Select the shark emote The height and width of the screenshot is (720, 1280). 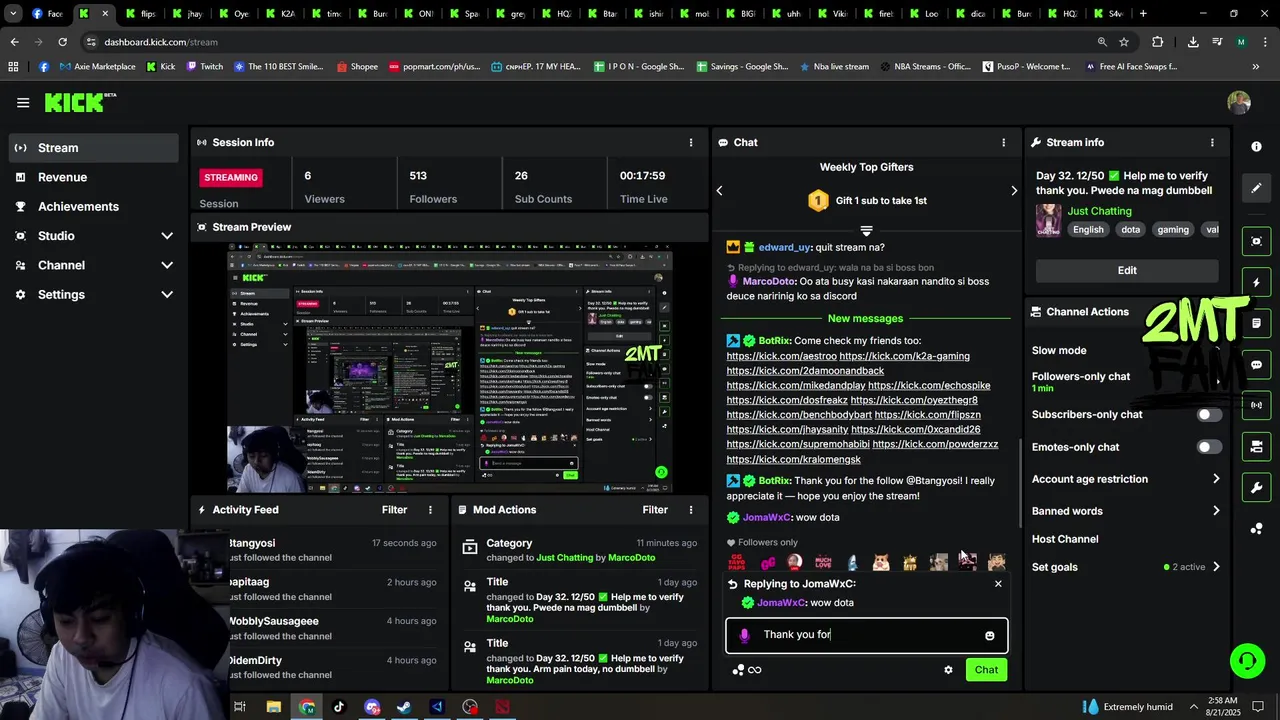click(852, 562)
